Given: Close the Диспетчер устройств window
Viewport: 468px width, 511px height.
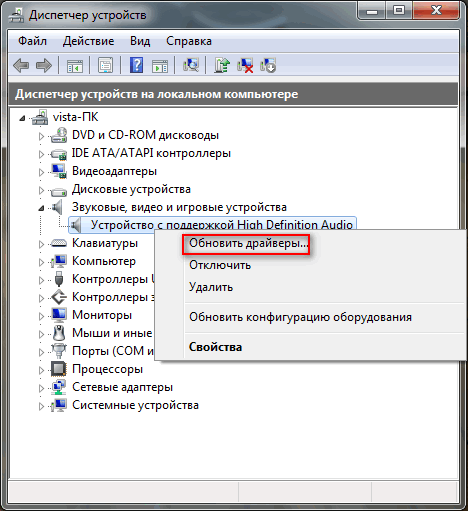Looking at the screenshot, I should [436, 11].
